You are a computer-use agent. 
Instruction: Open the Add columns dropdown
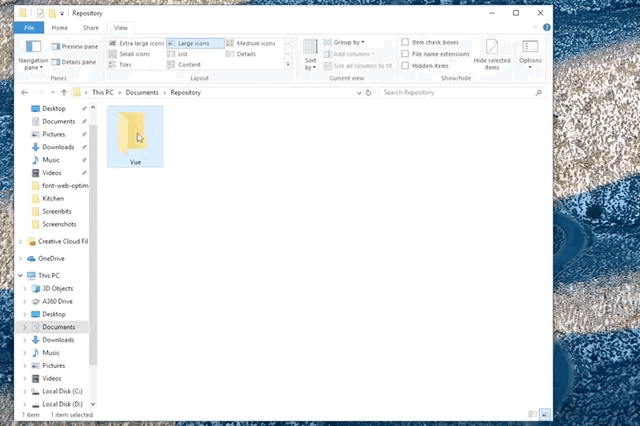pyautogui.click(x=349, y=54)
